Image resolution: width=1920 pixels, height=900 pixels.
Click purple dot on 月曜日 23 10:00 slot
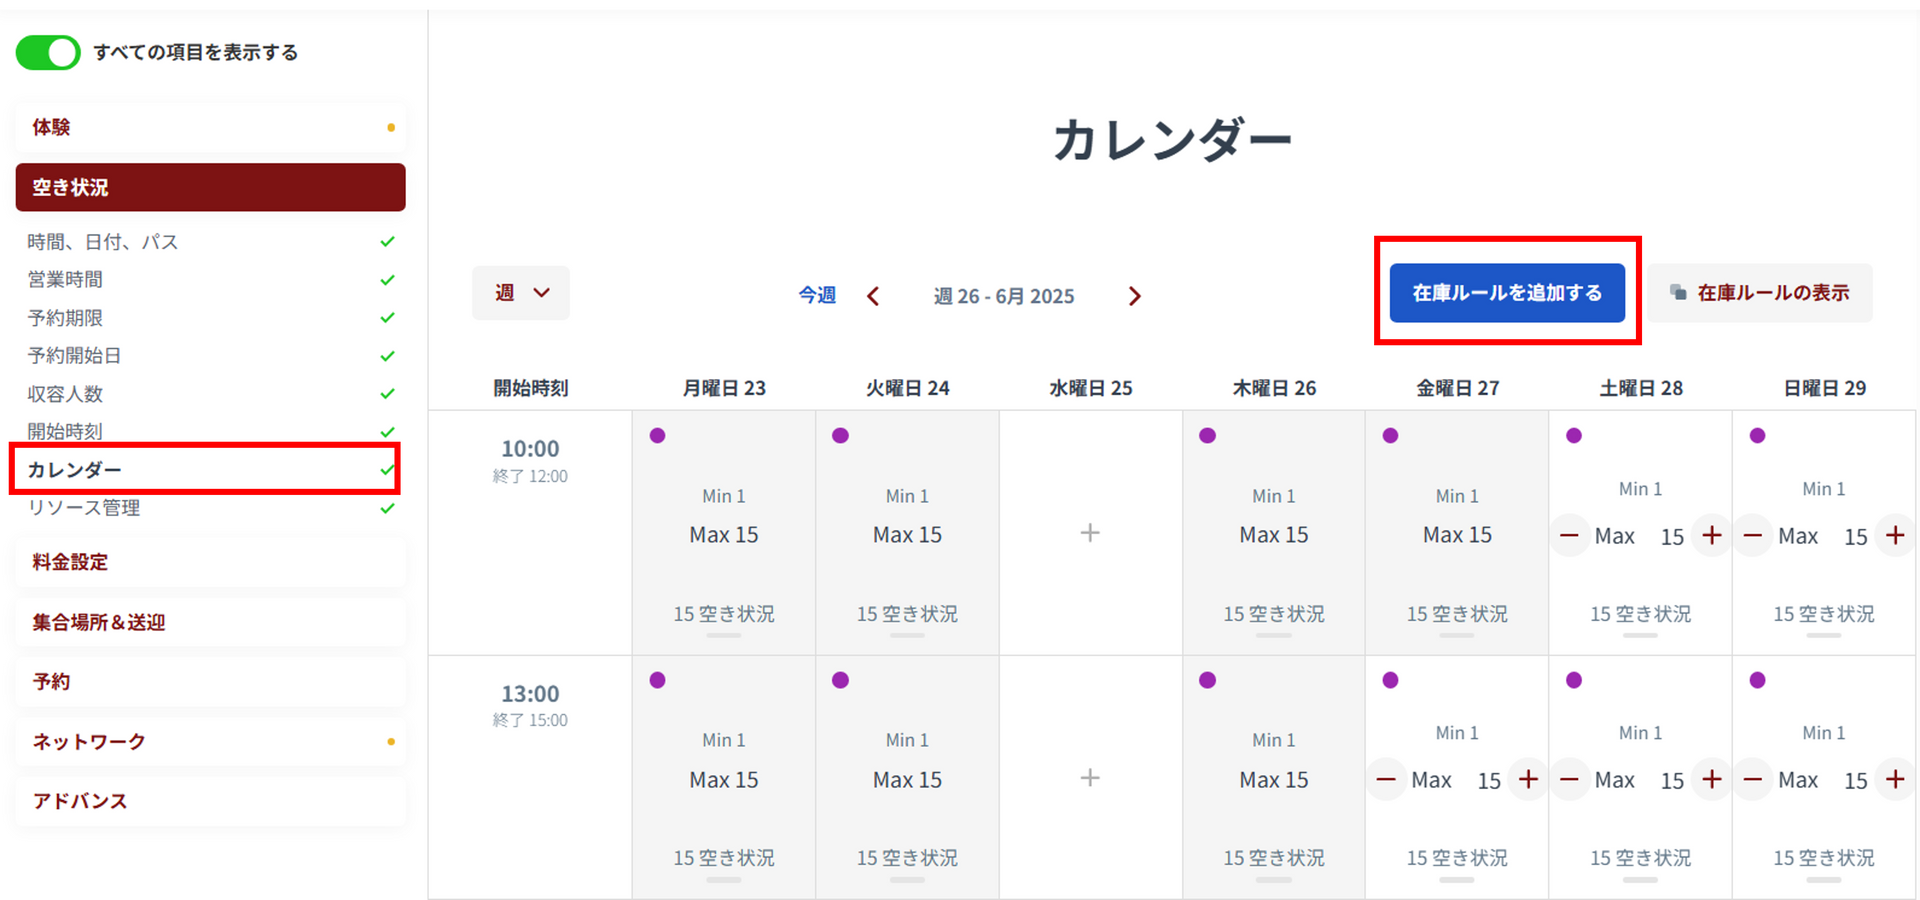coord(657,435)
